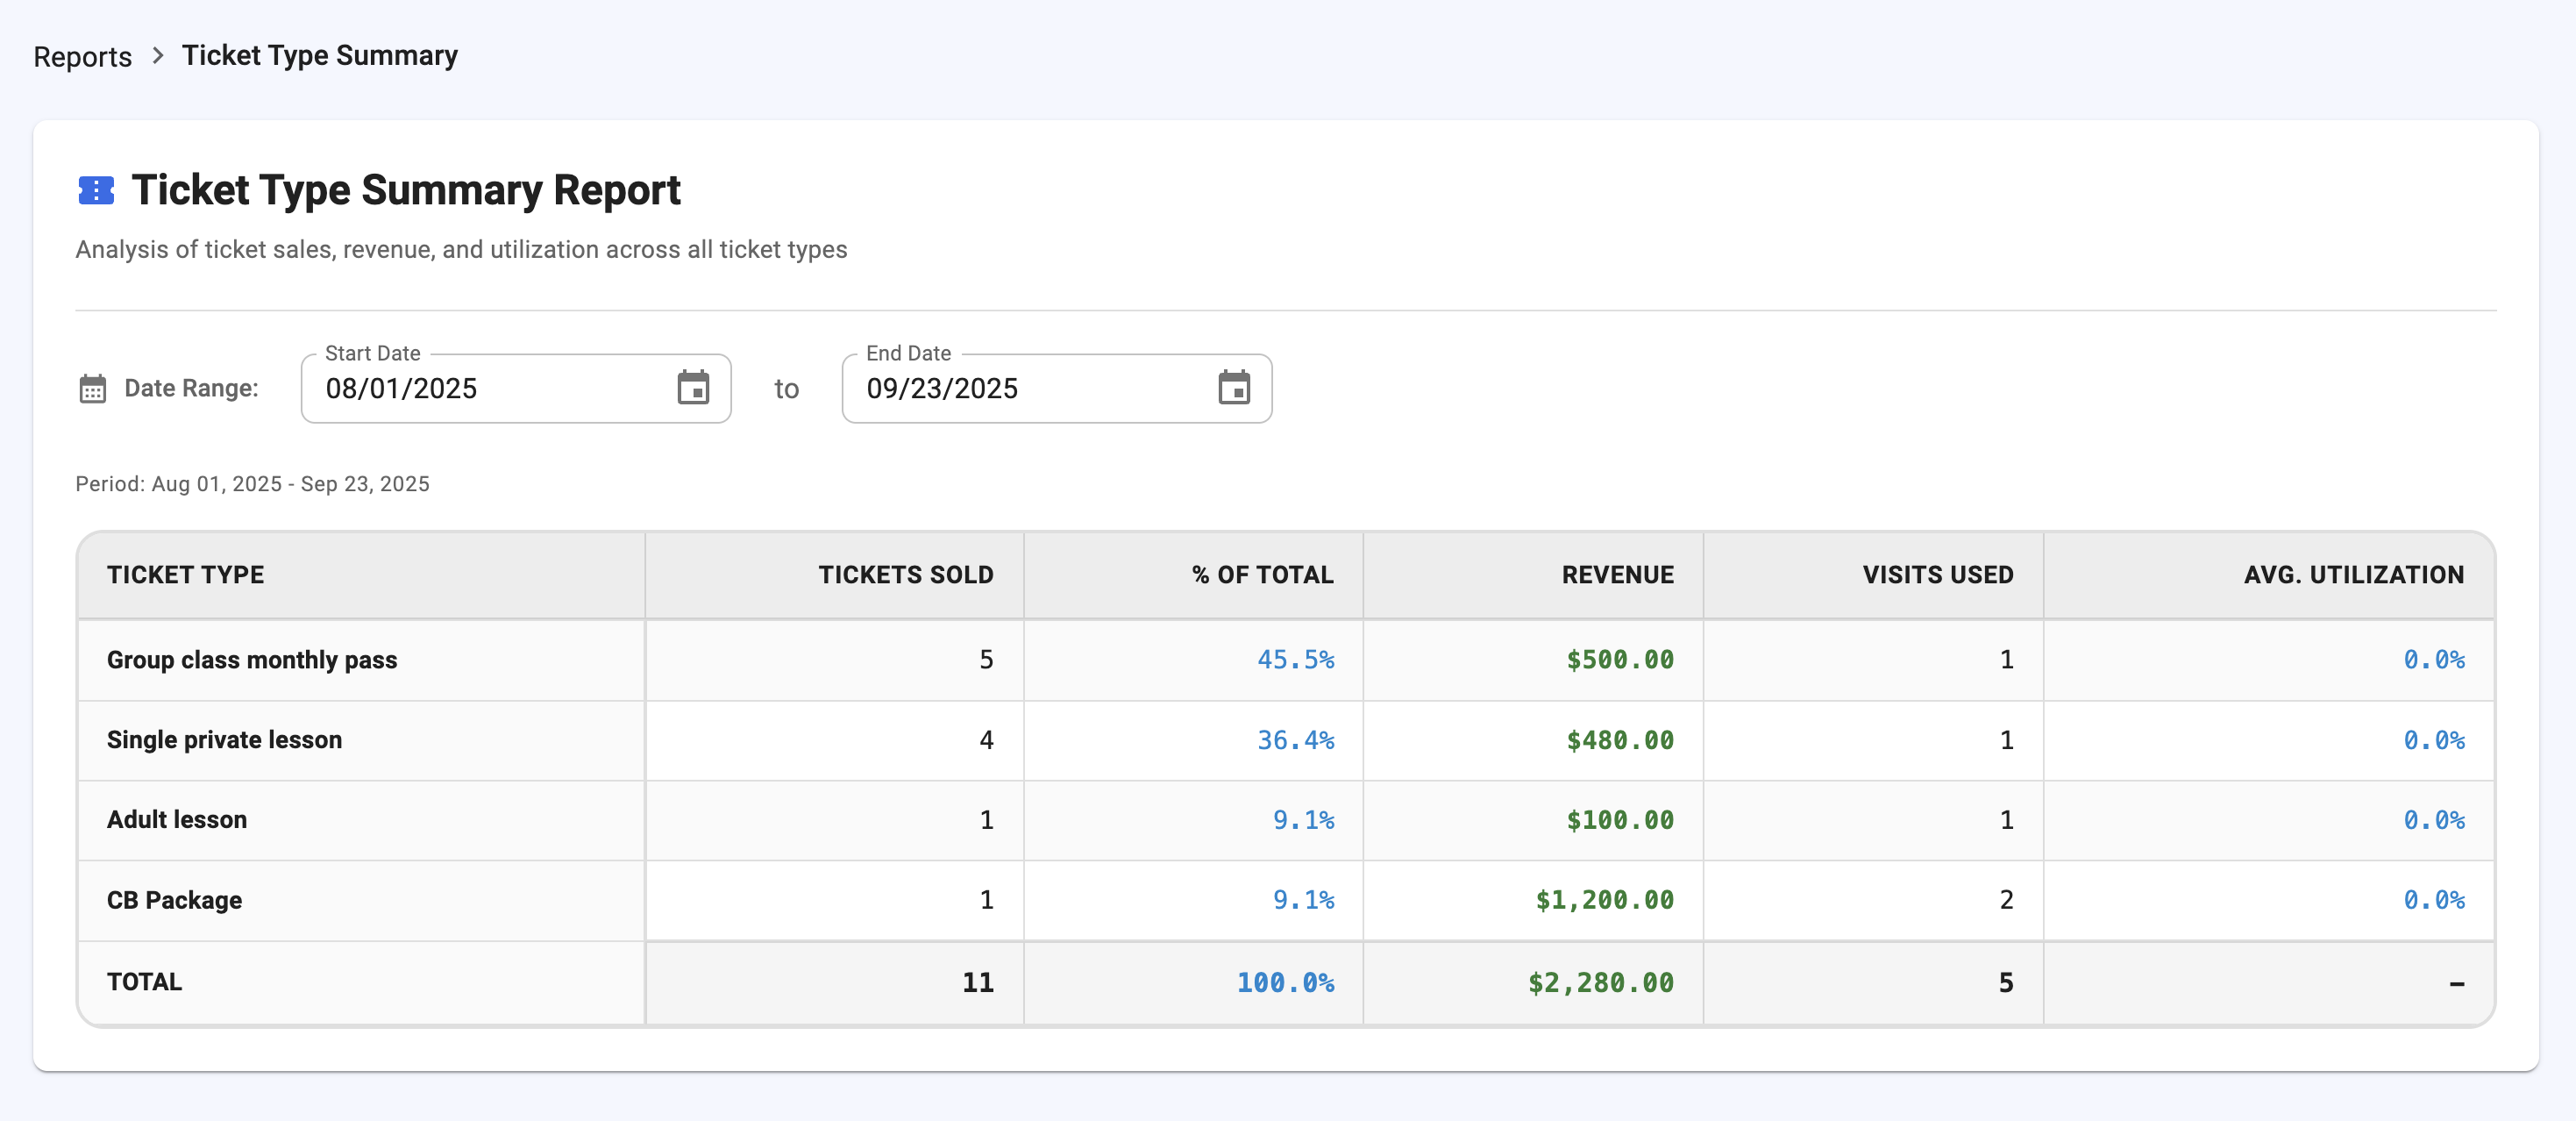Click 9.1% in the CB Package row
Screen dimensions: 2576x1121
pos(1304,900)
